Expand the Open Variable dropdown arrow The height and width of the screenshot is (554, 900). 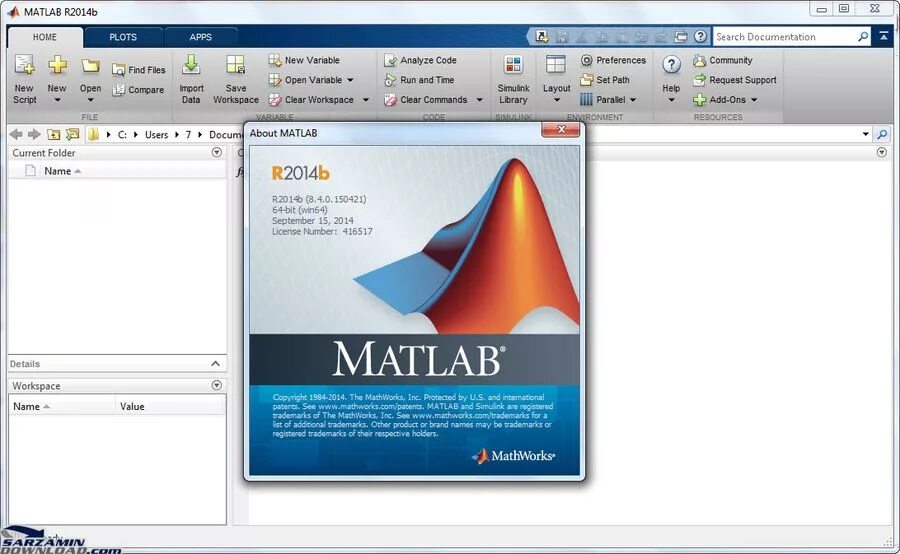(350, 80)
